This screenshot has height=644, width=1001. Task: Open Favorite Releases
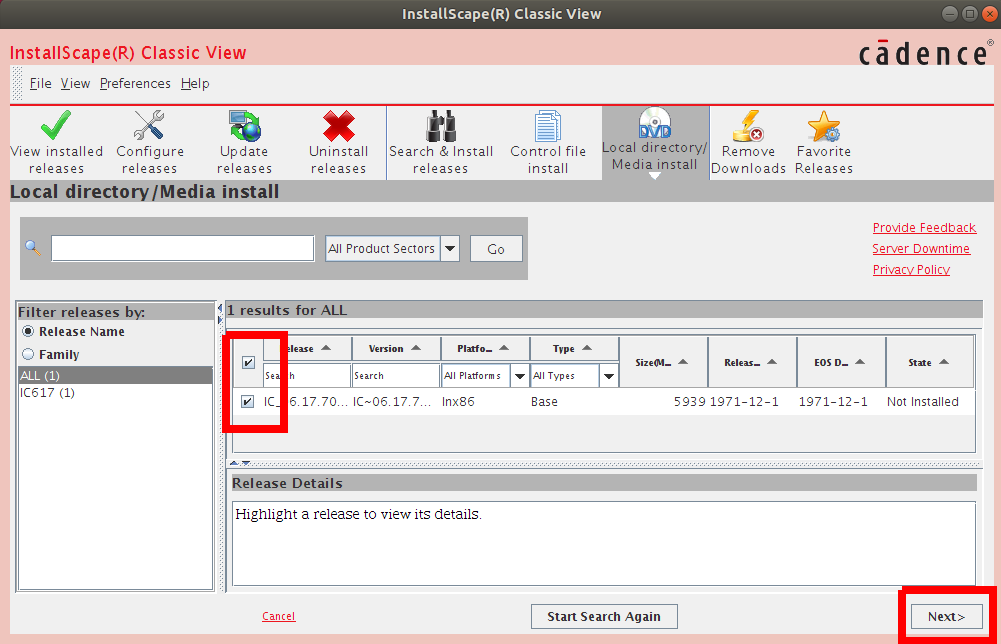coord(823,140)
